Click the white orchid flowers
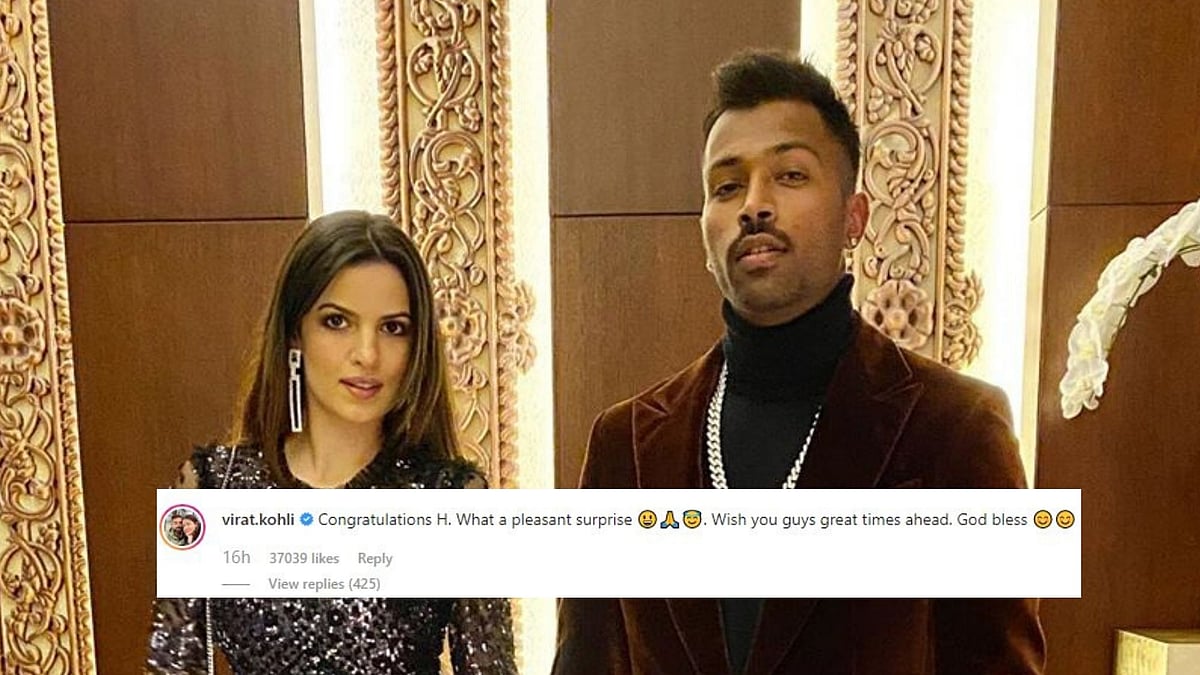This screenshot has height=675, width=1200. [1130, 305]
